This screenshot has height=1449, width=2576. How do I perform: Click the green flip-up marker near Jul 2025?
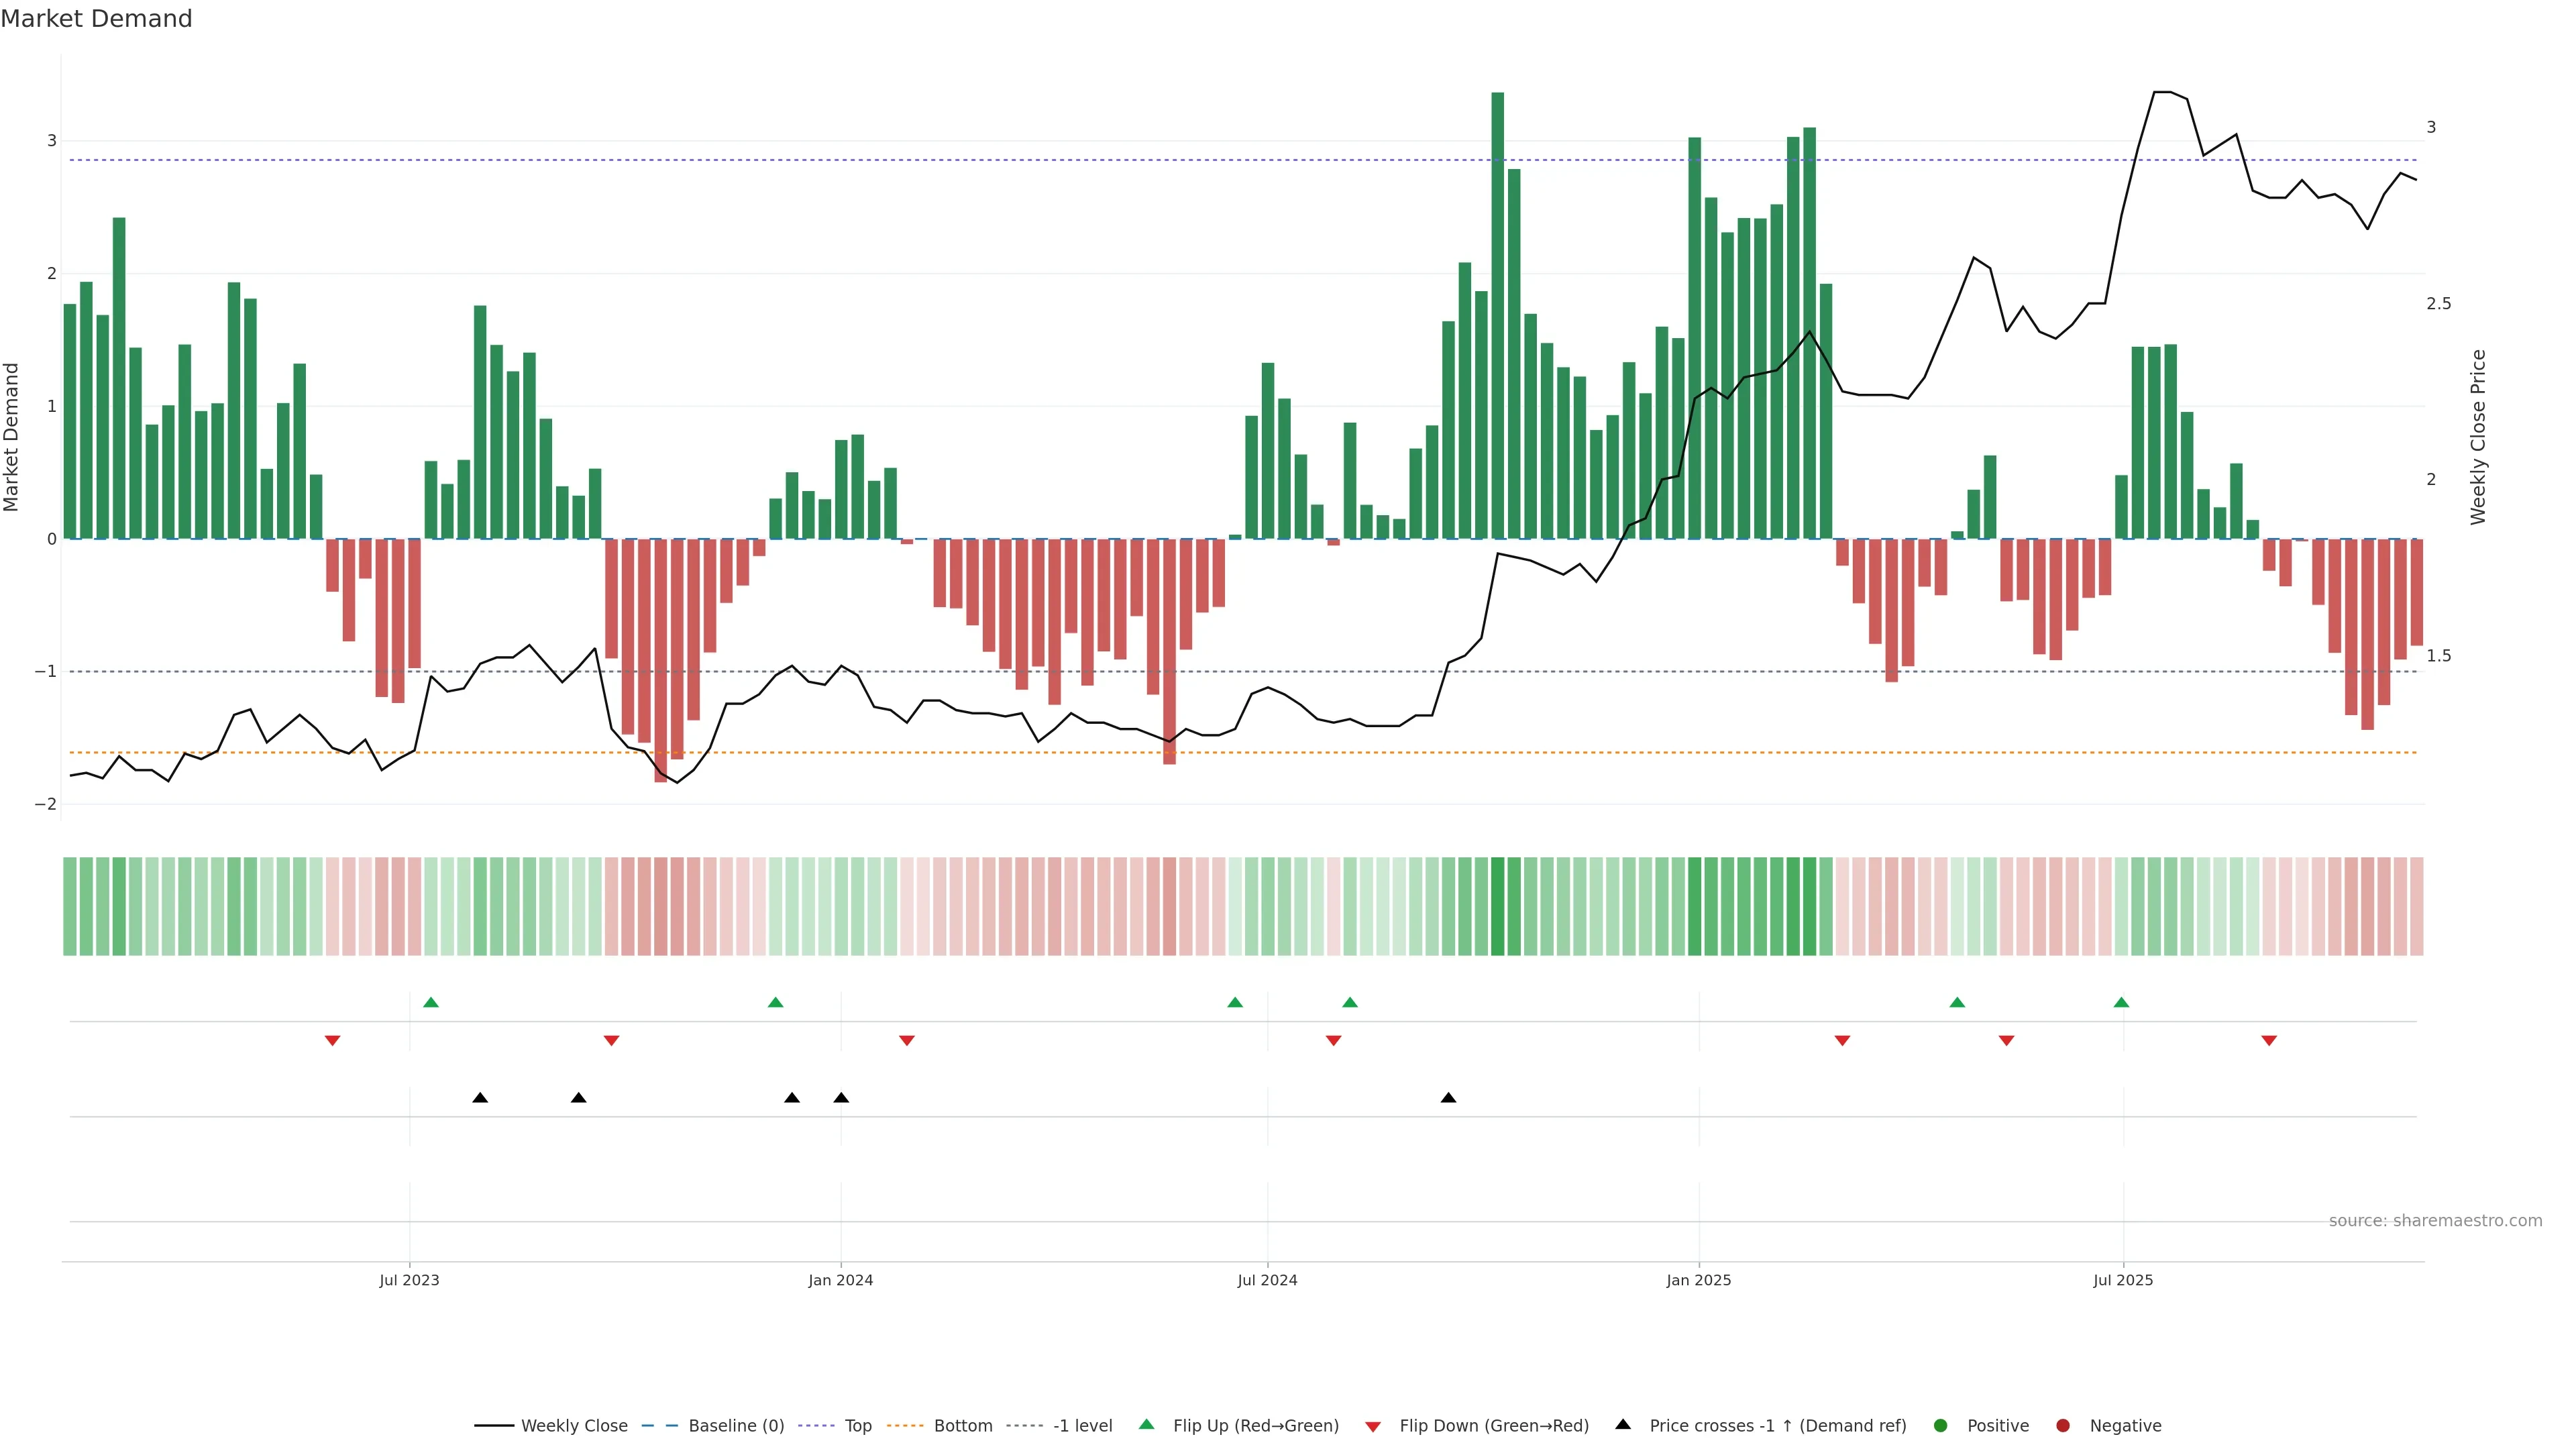pos(2121,1002)
